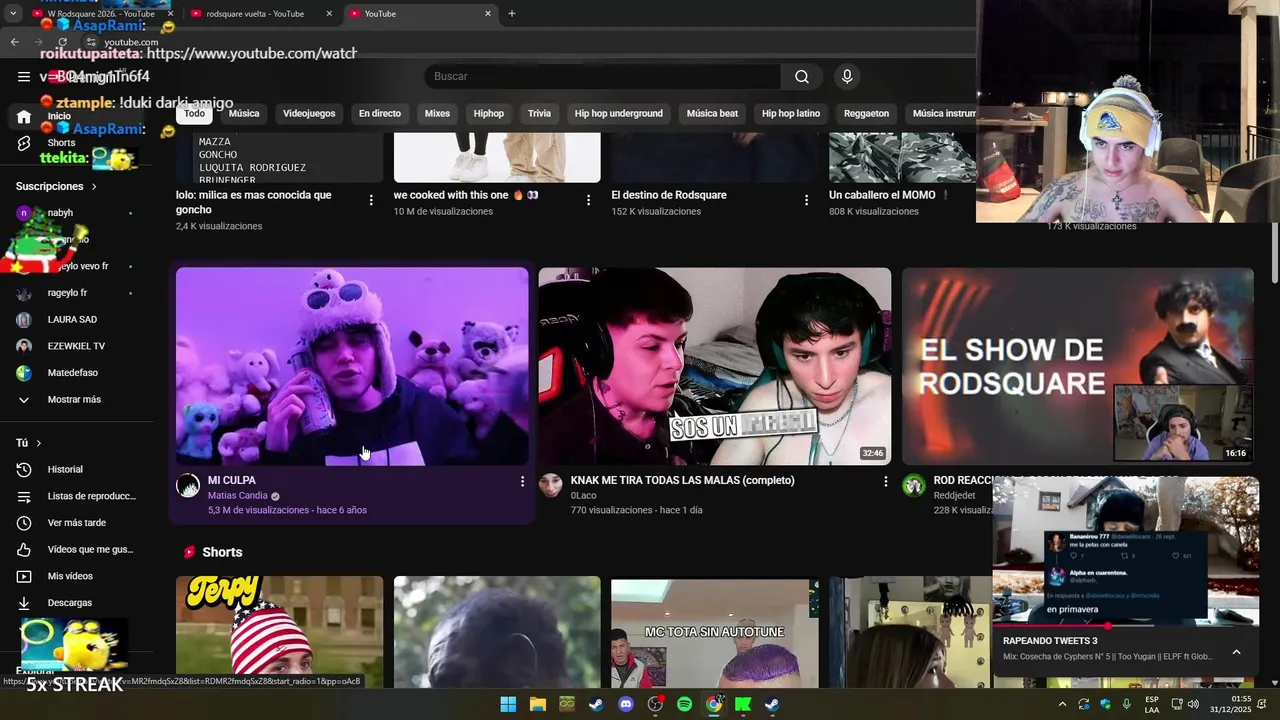Start voice search with microphone icon

[847, 77]
